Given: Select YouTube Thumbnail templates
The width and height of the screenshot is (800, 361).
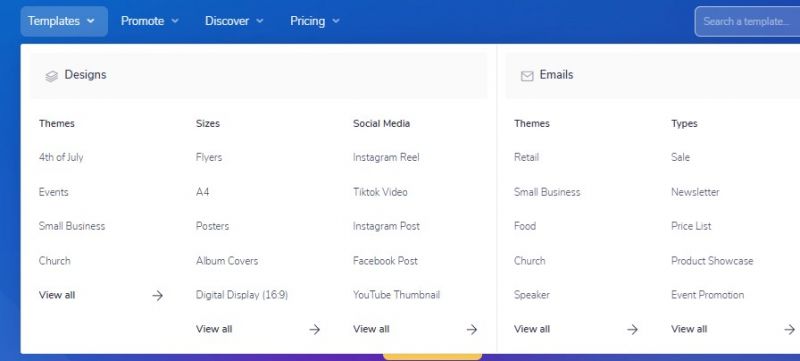Looking at the screenshot, I should point(396,295).
